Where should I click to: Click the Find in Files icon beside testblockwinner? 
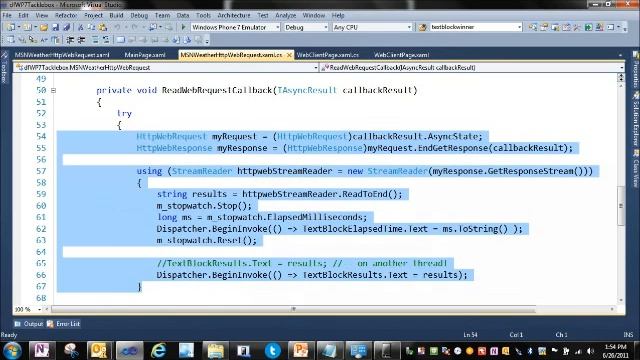(422, 27)
